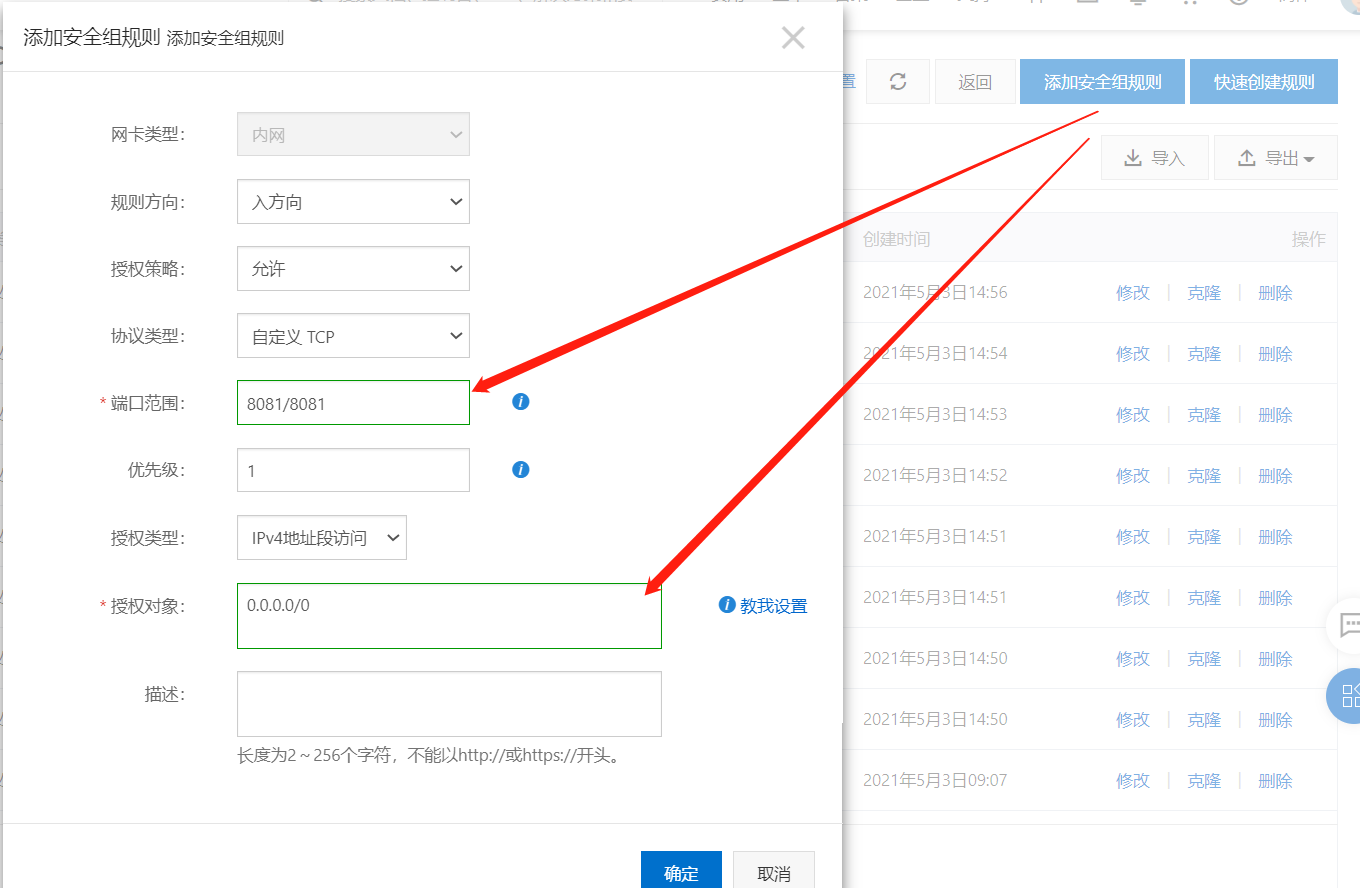Click the 端口范围 field with 8081/8081
This screenshot has height=888, width=1360.
(x=353, y=403)
